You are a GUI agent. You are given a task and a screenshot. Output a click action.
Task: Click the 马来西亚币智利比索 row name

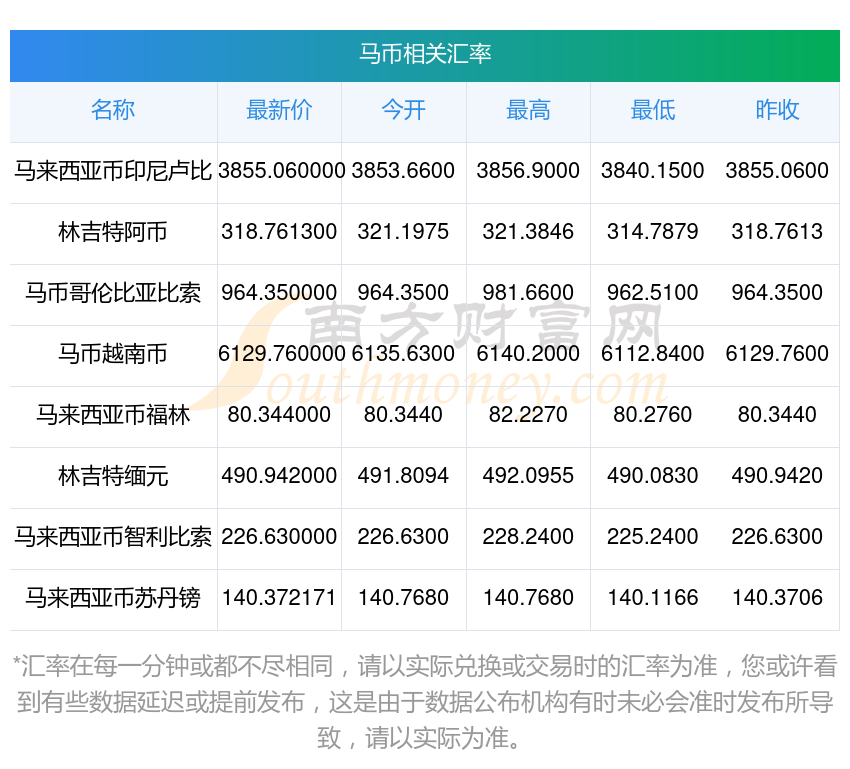tap(113, 537)
